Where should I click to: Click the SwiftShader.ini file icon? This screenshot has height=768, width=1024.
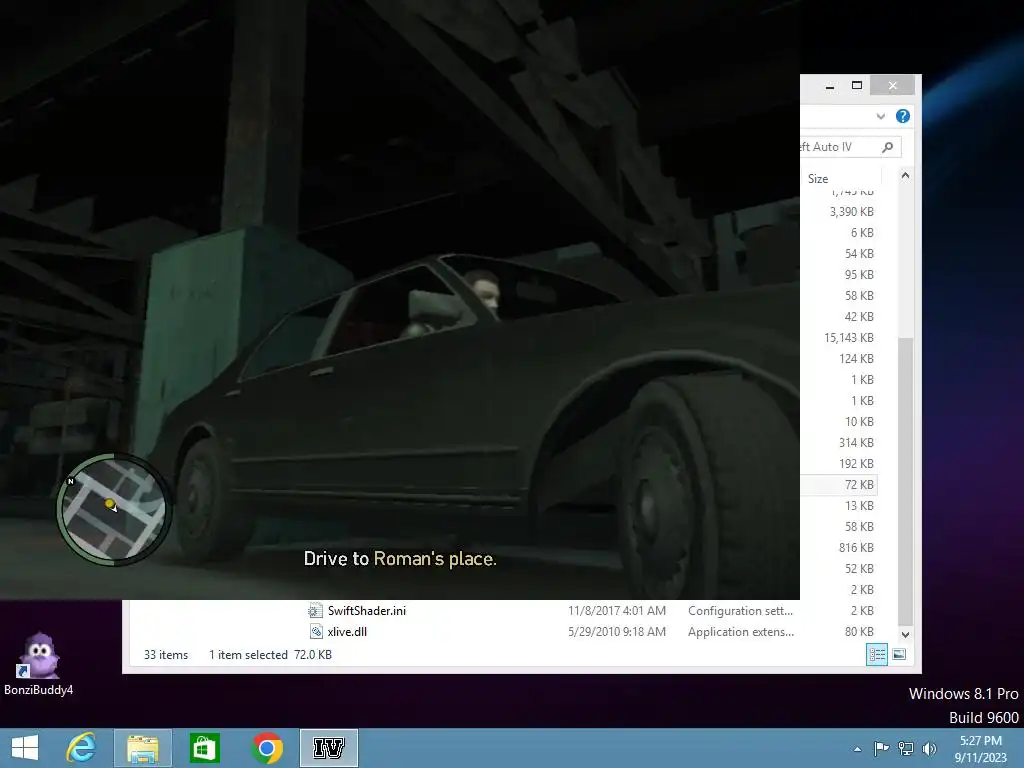(315, 611)
